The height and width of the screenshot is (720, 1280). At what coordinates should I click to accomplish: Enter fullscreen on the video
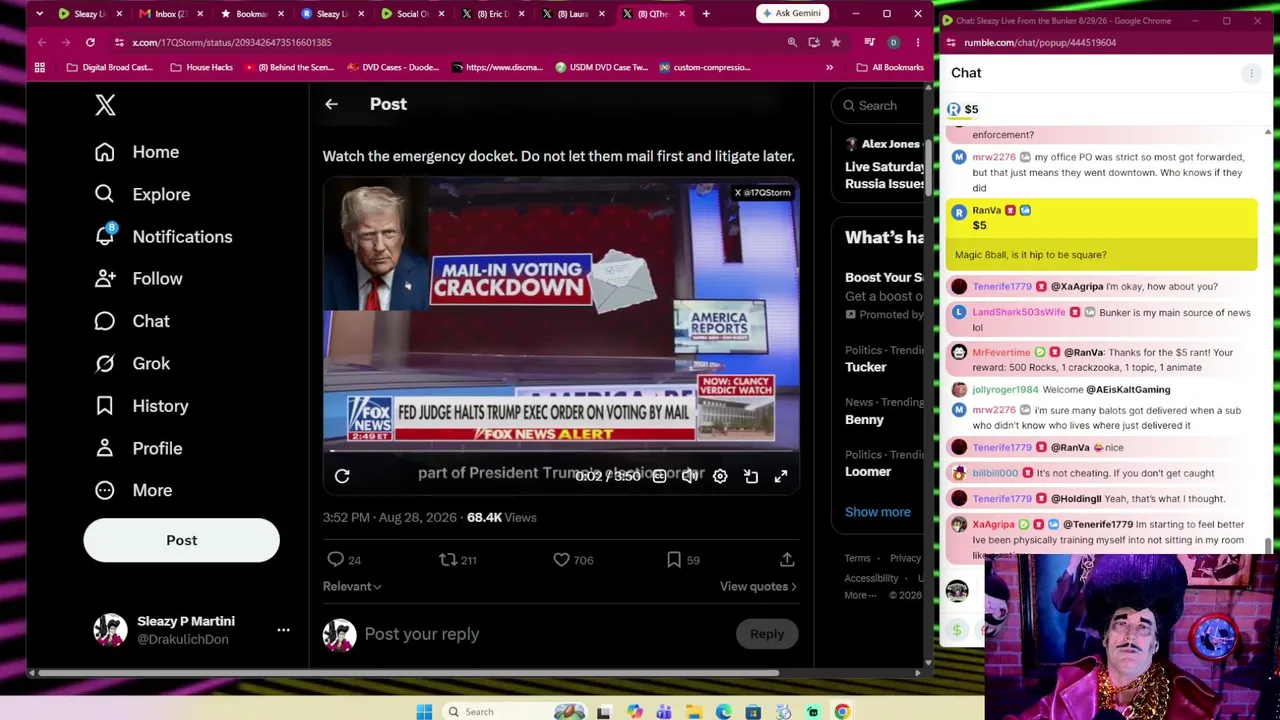pos(781,477)
